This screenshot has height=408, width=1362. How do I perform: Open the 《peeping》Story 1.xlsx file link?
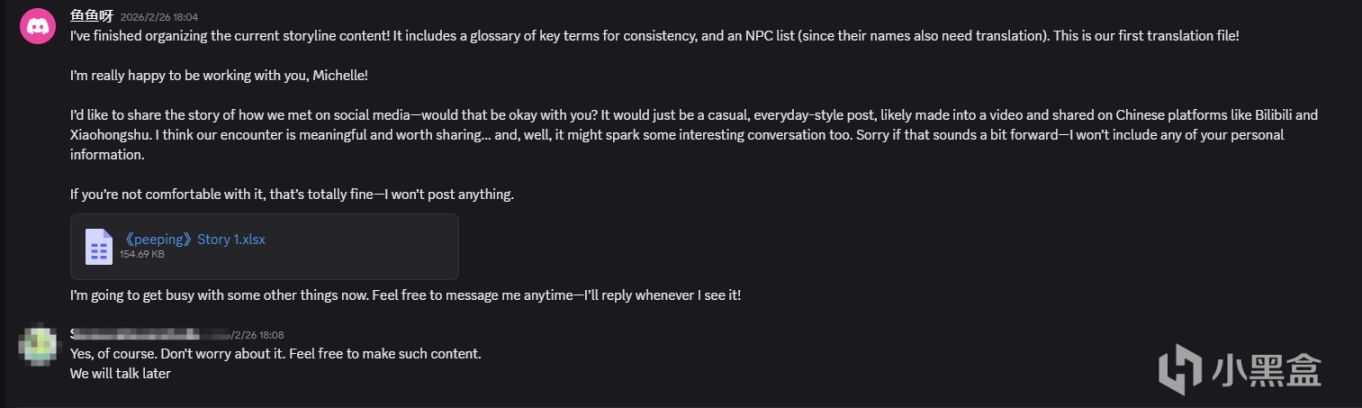194,239
